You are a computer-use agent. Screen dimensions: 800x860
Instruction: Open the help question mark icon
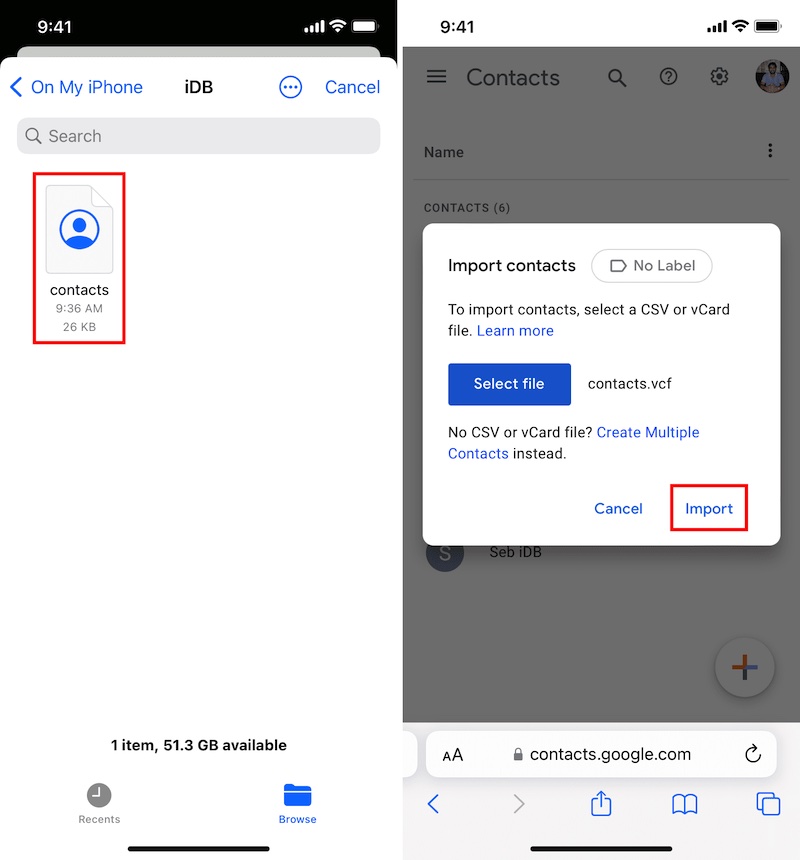tap(668, 77)
